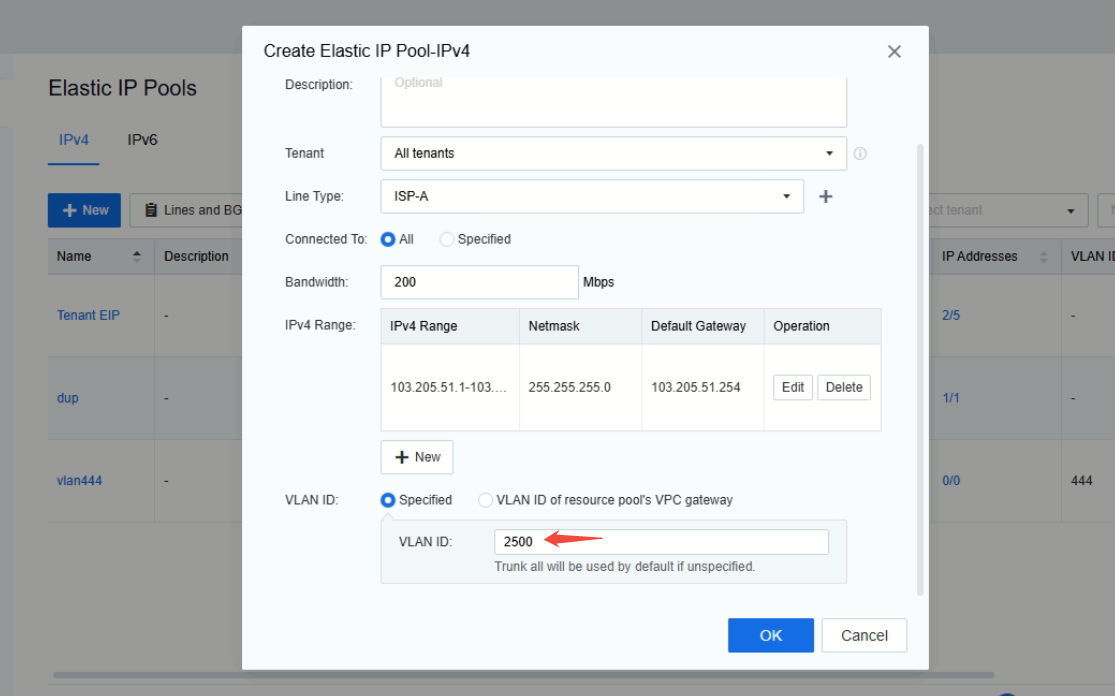Edit the 103.205.51.1 IPv4 range entry
This screenshot has width=1115, height=696.
792,387
